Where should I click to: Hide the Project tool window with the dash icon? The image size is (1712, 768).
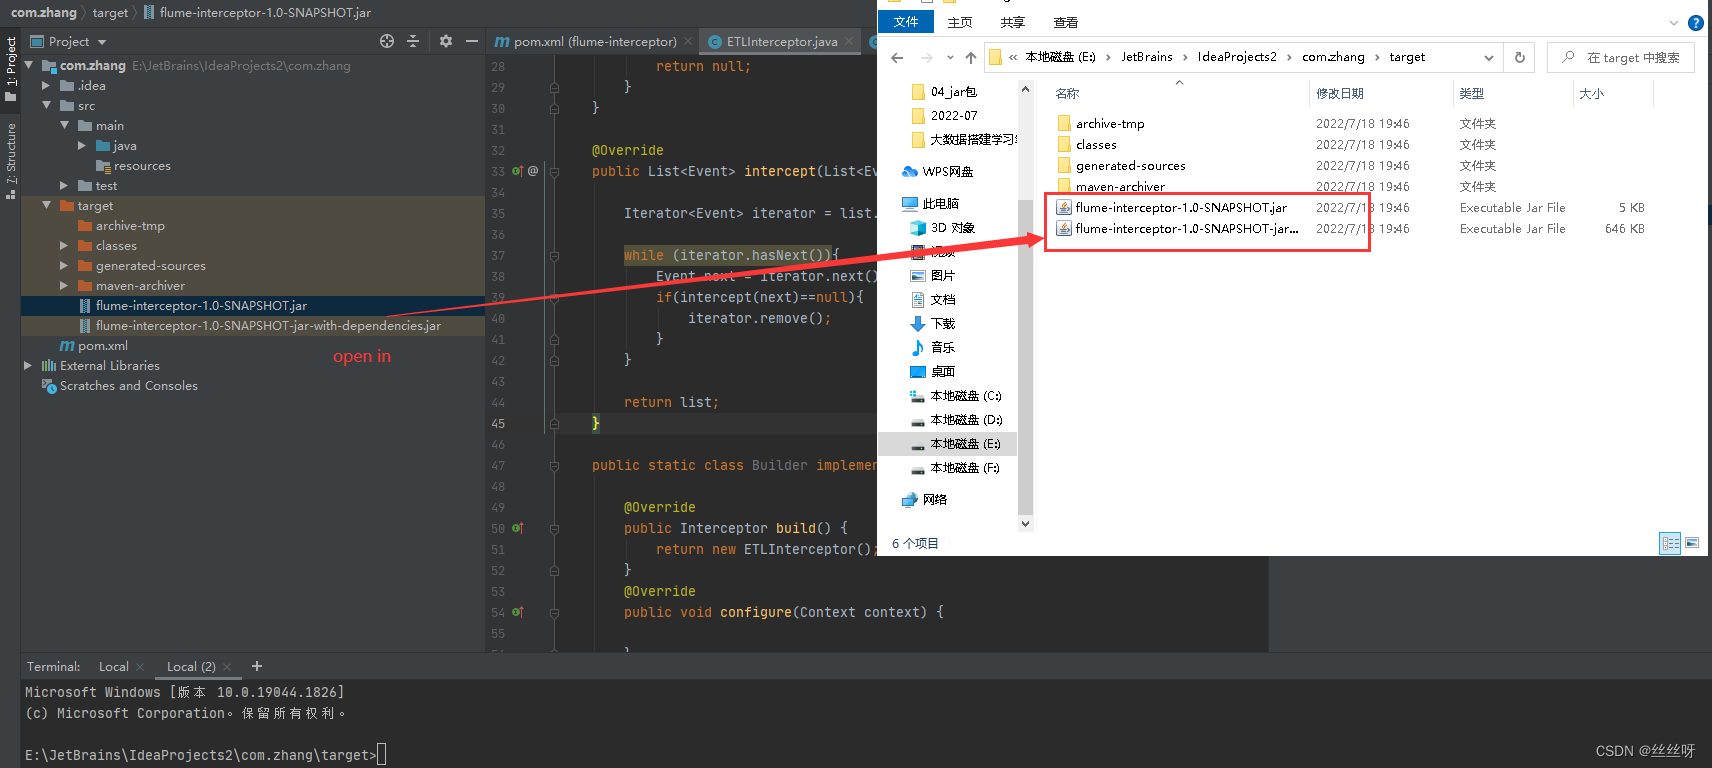coord(472,41)
